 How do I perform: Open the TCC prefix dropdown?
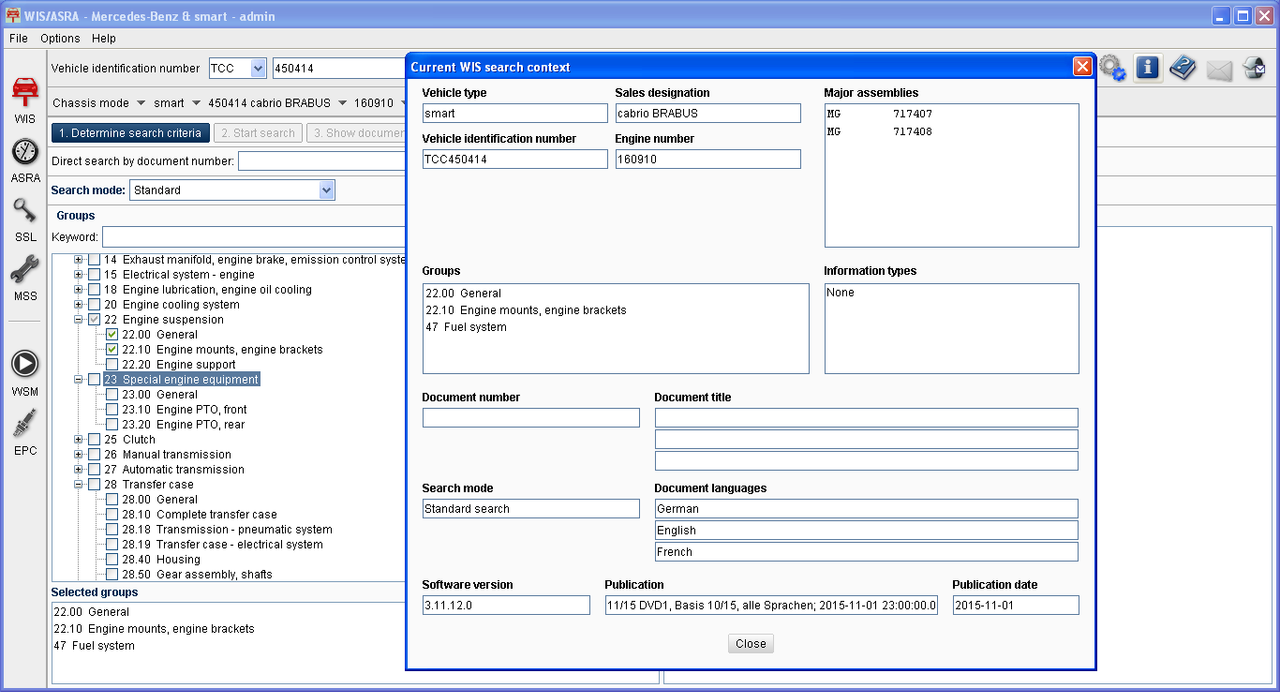click(x=258, y=69)
